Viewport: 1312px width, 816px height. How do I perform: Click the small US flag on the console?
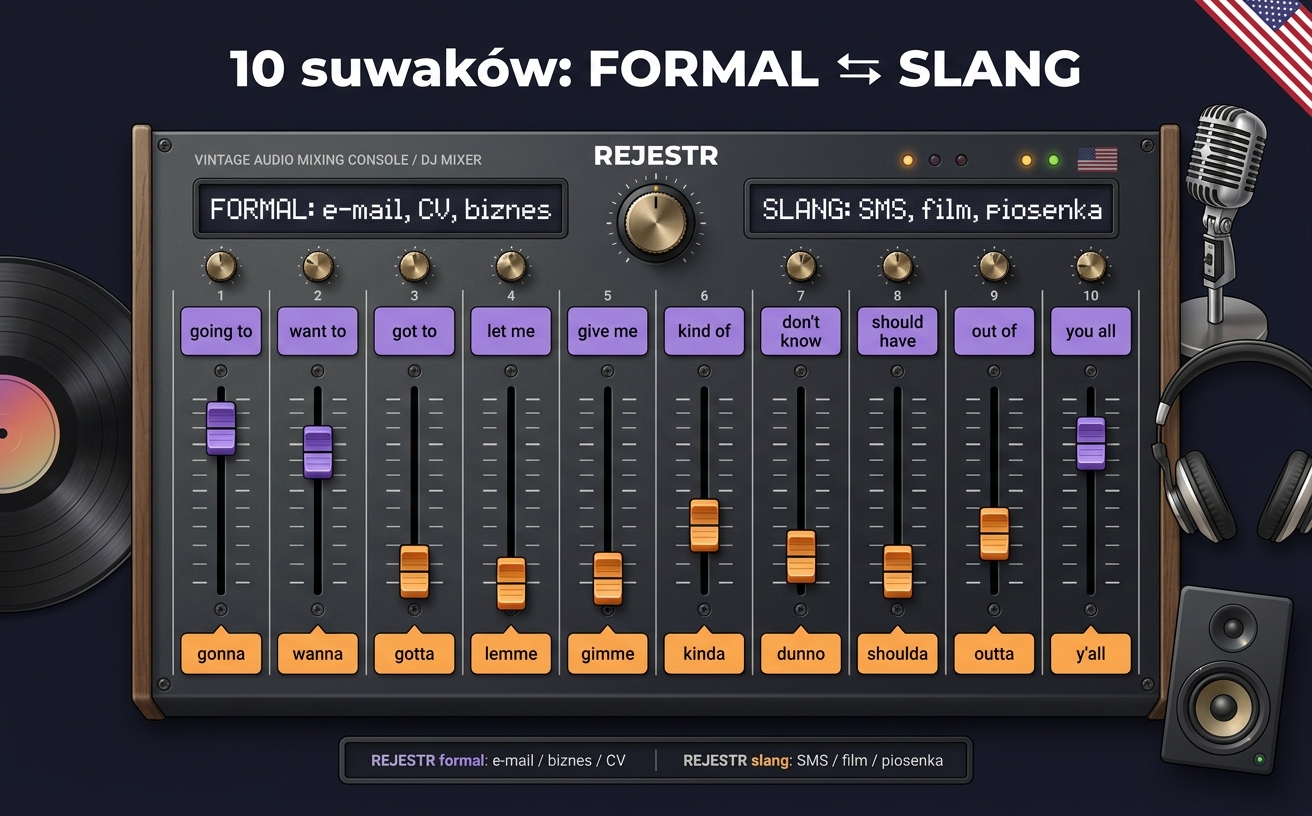[x=1097, y=160]
